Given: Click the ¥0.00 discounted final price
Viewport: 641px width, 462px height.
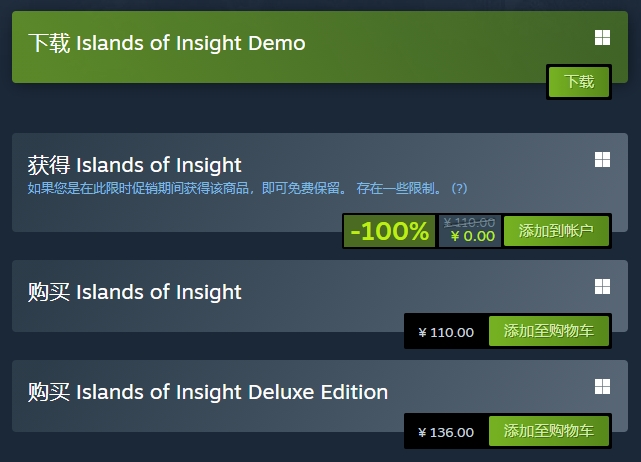Looking at the screenshot, I should [473, 236].
